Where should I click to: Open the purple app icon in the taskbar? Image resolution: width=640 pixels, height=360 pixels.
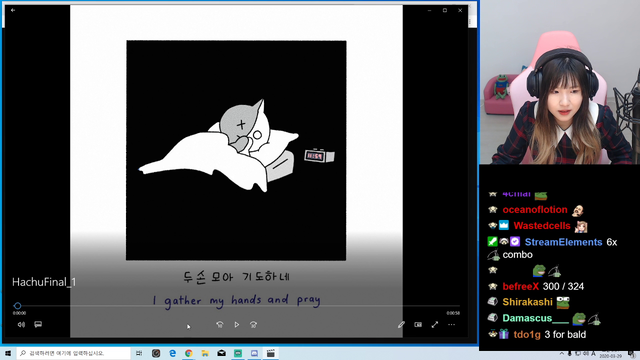click(254, 353)
